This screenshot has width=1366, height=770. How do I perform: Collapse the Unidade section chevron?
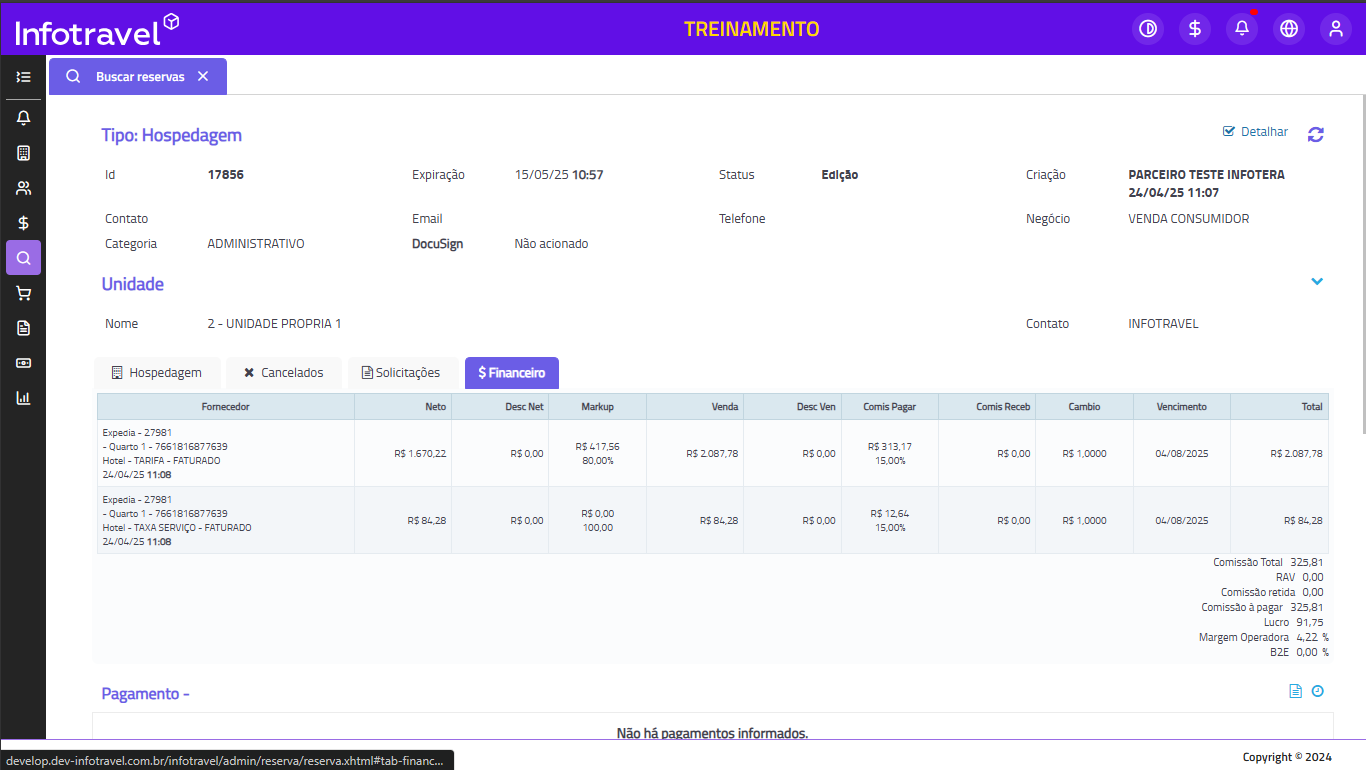click(1317, 282)
